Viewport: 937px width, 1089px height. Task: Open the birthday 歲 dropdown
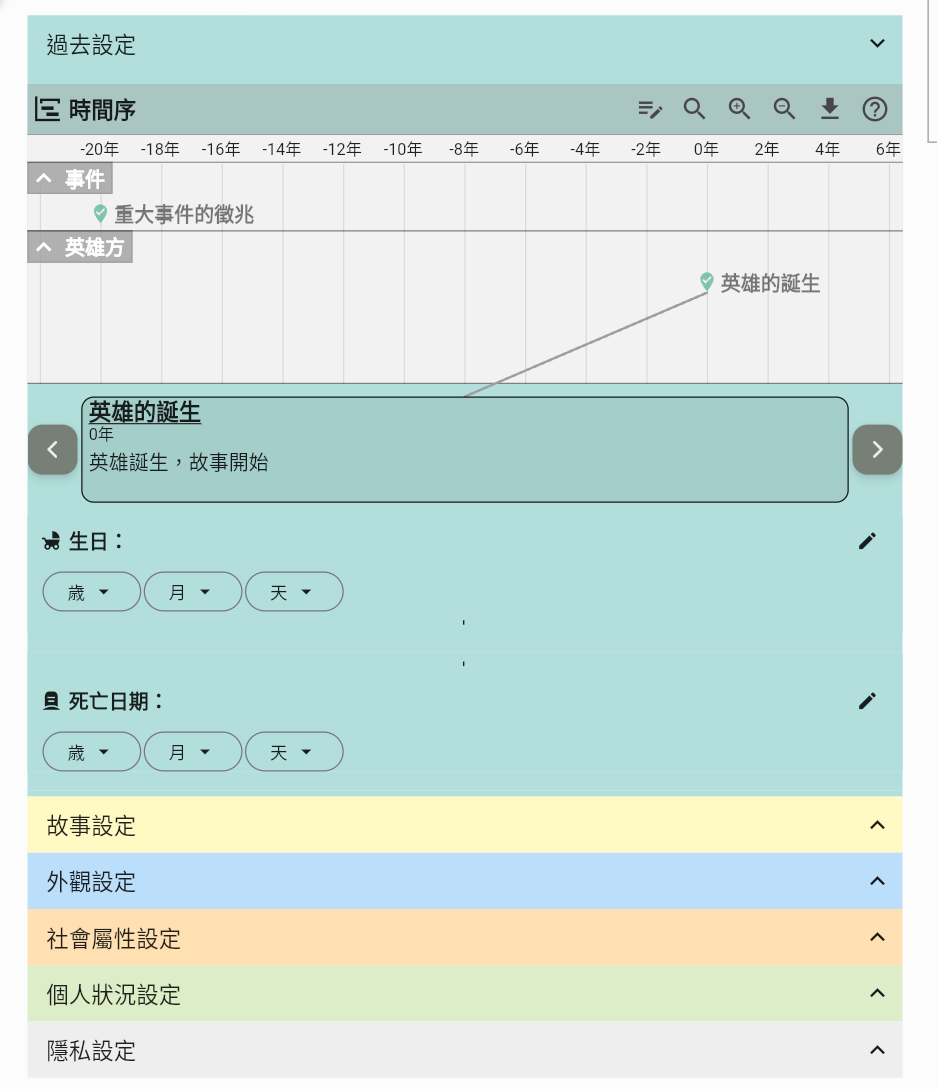[x=92, y=592]
